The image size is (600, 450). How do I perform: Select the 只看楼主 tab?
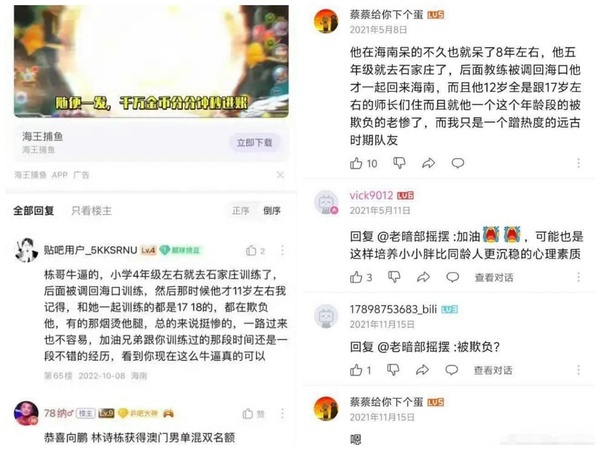coord(91,210)
